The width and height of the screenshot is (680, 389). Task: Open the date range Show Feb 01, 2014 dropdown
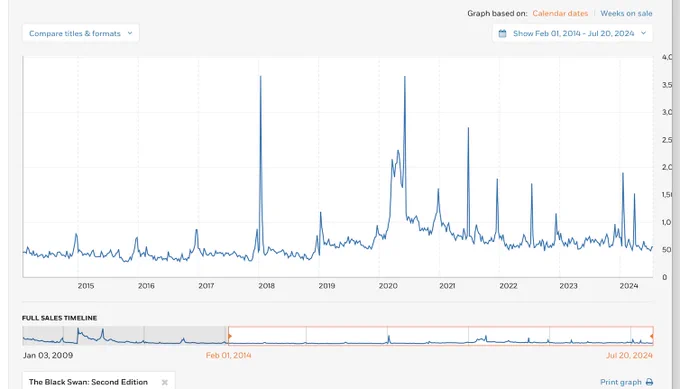tap(572, 33)
